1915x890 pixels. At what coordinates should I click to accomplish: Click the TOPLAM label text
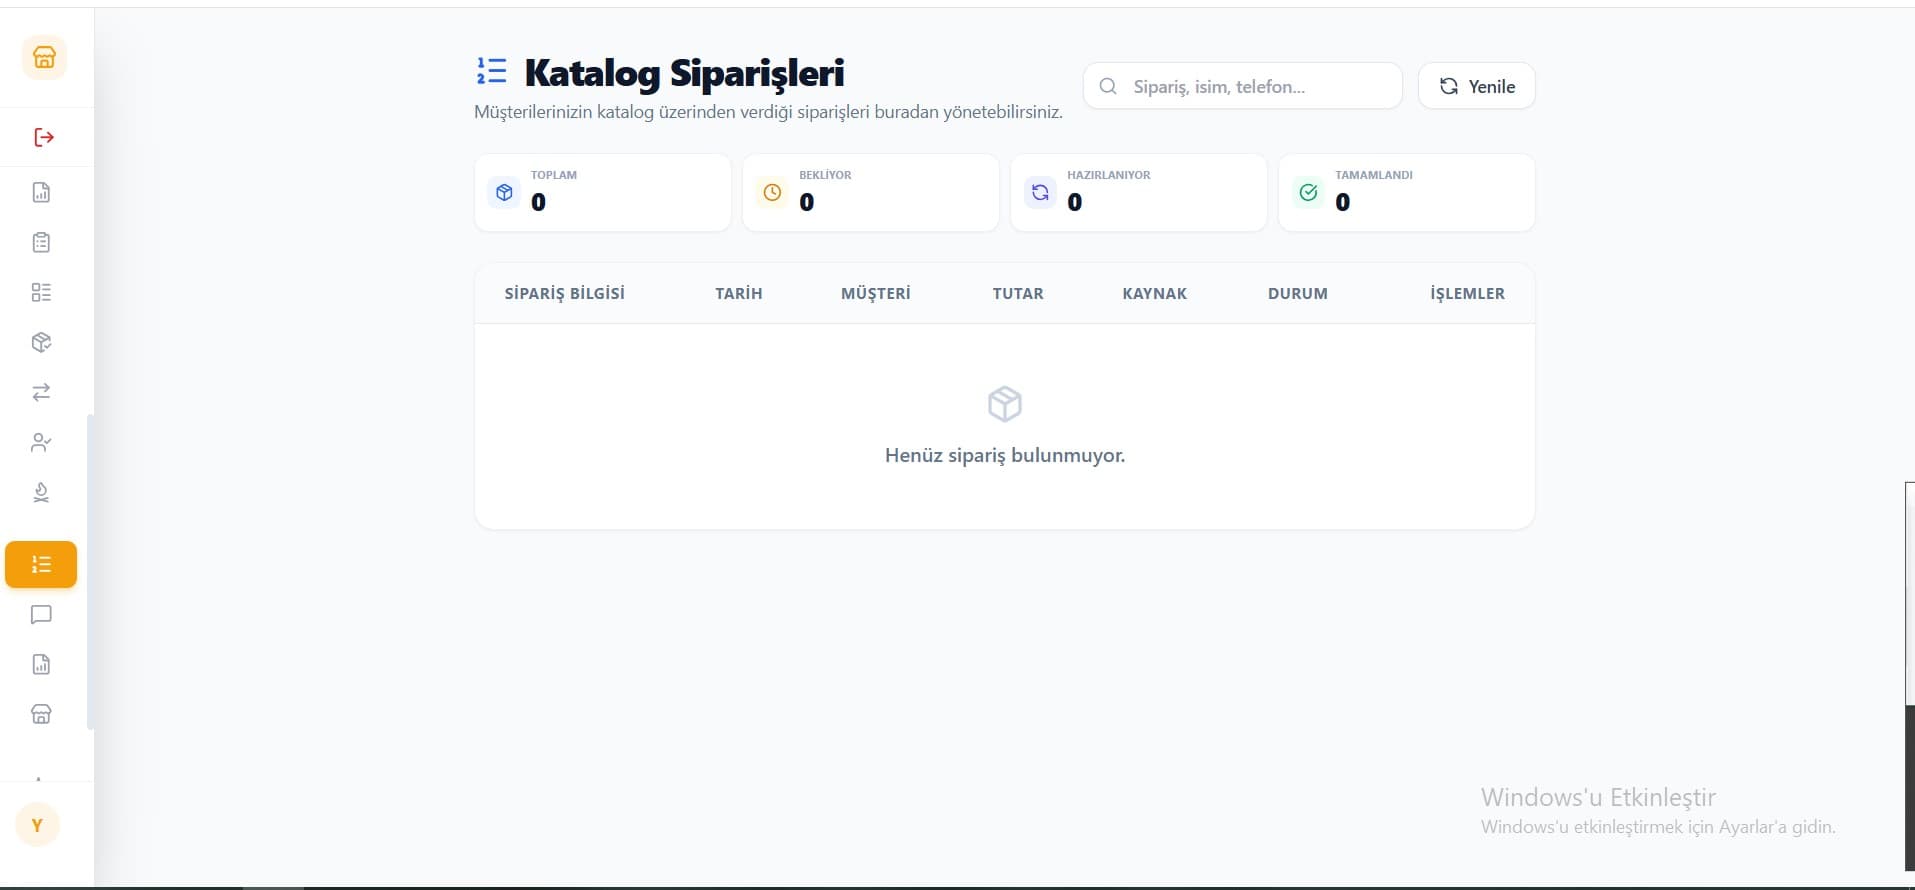pos(554,175)
